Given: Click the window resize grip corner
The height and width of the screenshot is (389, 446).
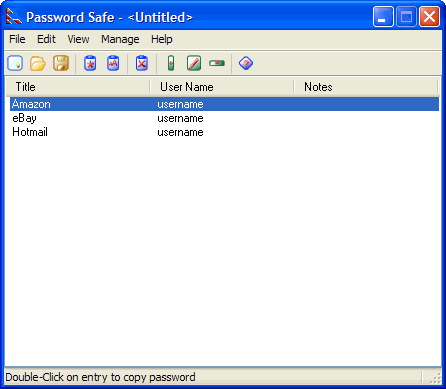Looking at the screenshot, I should pyautogui.click(x=436, y=378).
